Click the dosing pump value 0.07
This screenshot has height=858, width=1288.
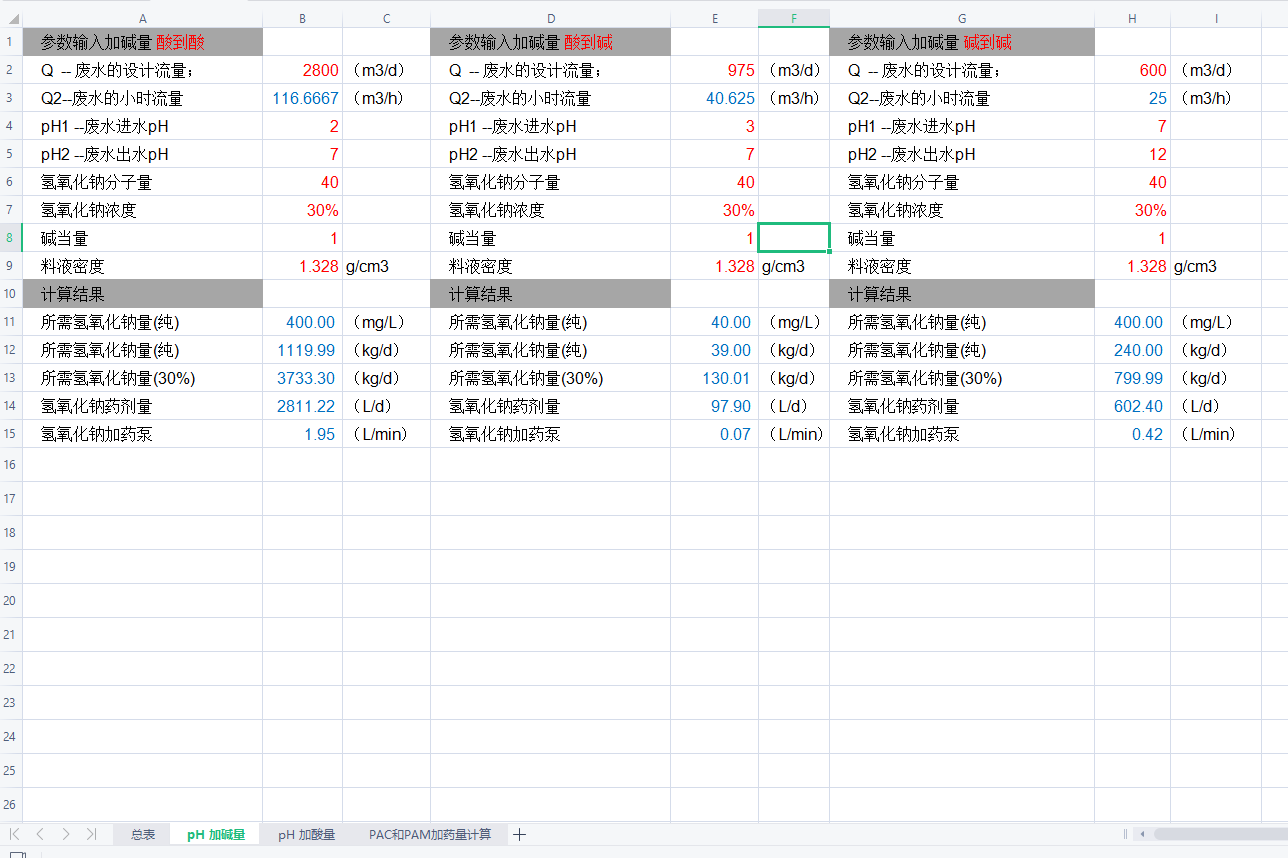714,434
